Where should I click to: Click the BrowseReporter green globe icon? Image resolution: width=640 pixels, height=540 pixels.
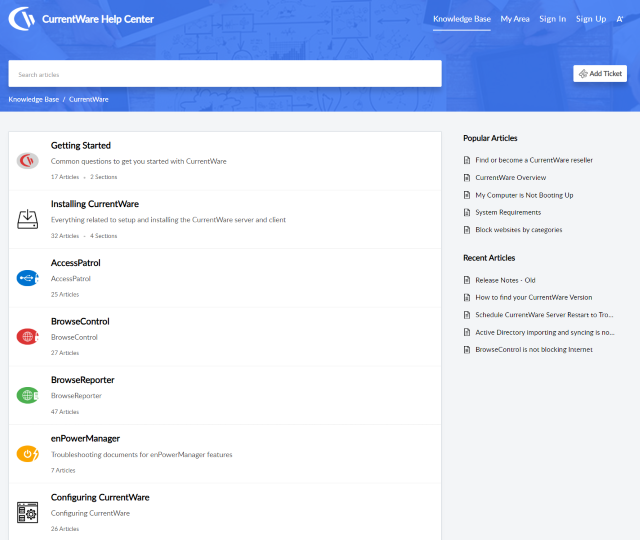coord(27,395)
